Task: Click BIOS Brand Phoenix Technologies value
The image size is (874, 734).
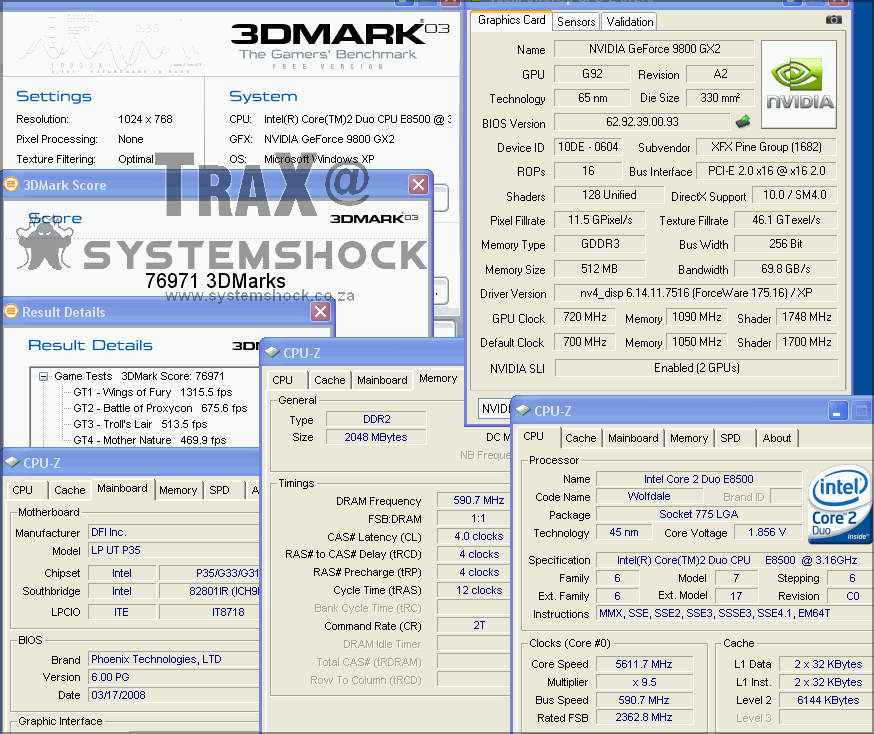Action: (174, 659)
